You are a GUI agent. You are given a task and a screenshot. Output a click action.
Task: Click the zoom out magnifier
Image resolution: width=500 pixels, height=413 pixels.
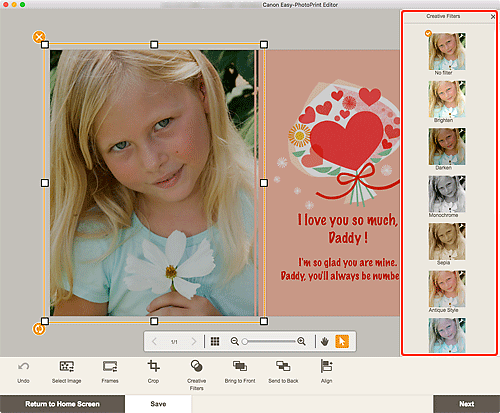pyautogui.click(x=235, y=341)
